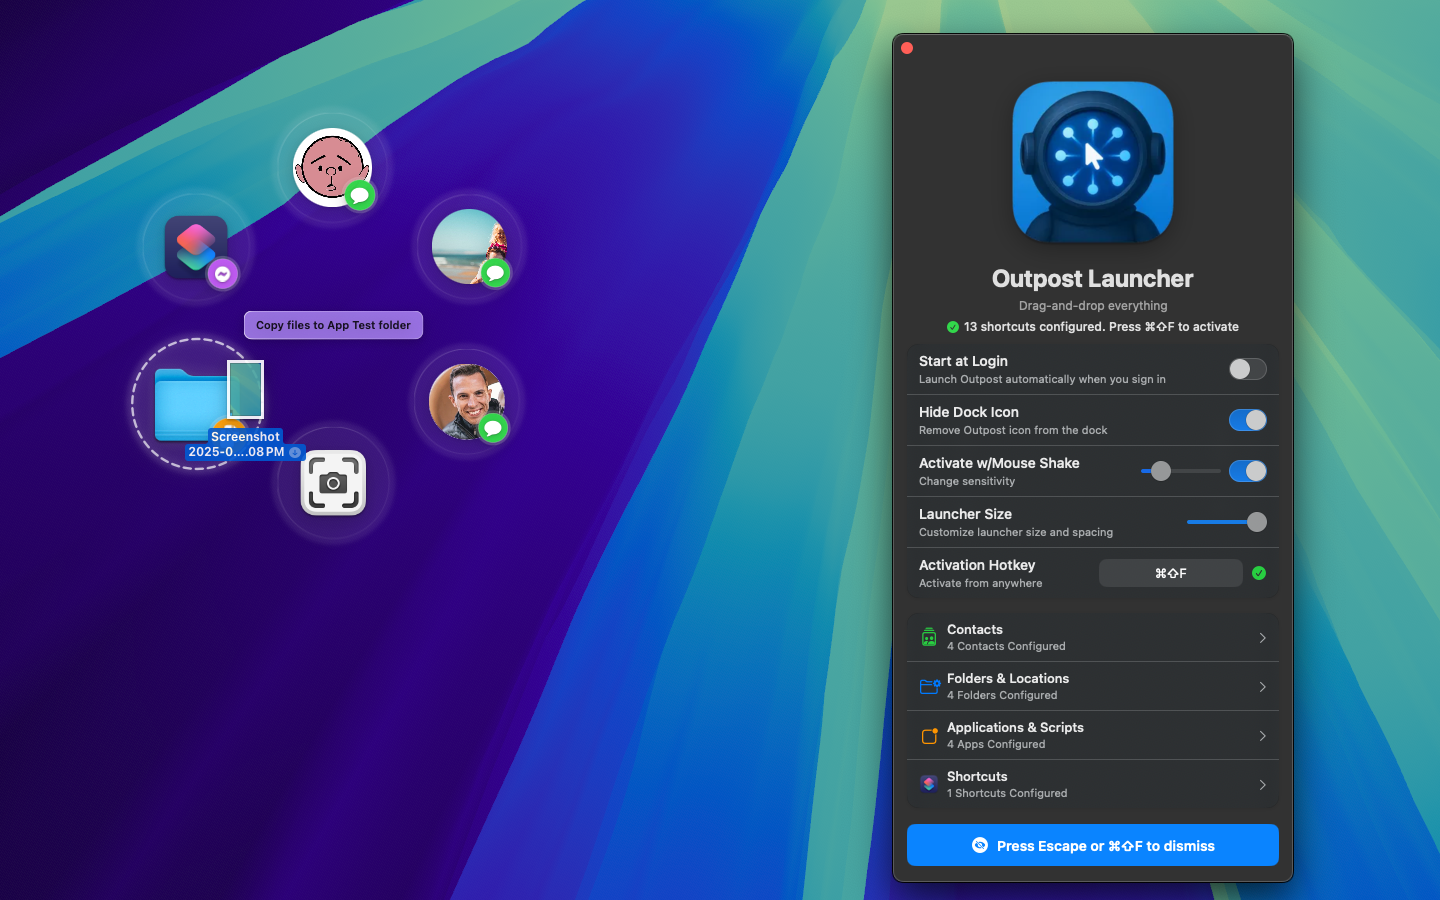The height and width of the screenshot is (900, 1440).
Task: Click the Messages badge on the smiling man contact
Action: coord(493,428)
